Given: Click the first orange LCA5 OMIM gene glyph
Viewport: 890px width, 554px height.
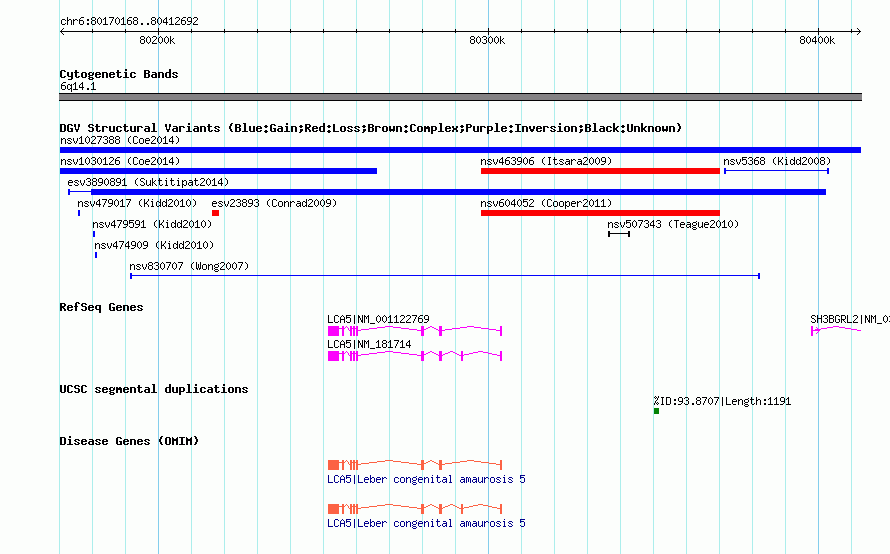Looking at the screenshot, I should [415, 465].
